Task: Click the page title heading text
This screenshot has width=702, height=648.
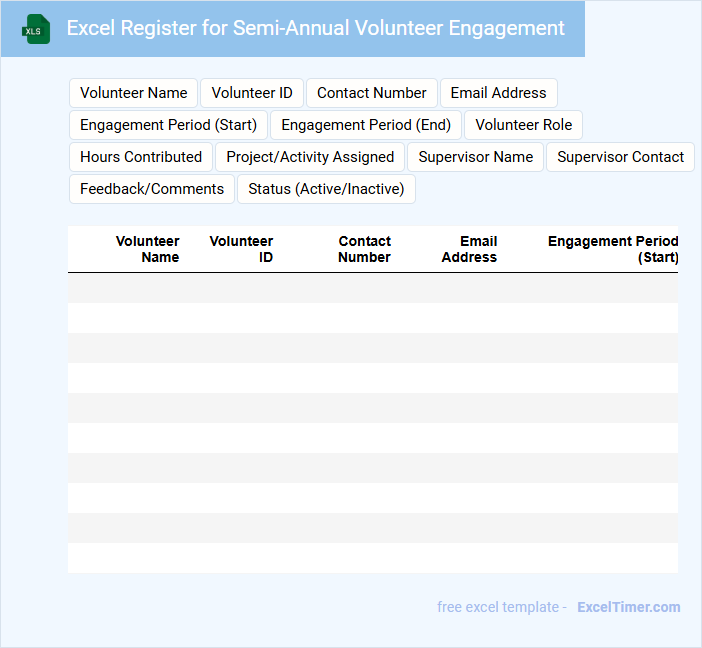Action: [x=315, y=28]
